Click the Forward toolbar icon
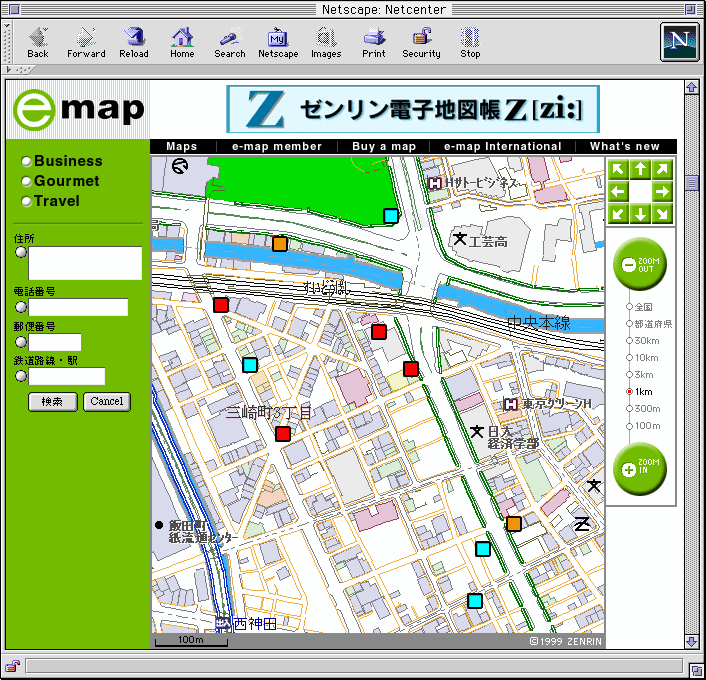Viewport: 706px width, 680px height. coord(86,43)
